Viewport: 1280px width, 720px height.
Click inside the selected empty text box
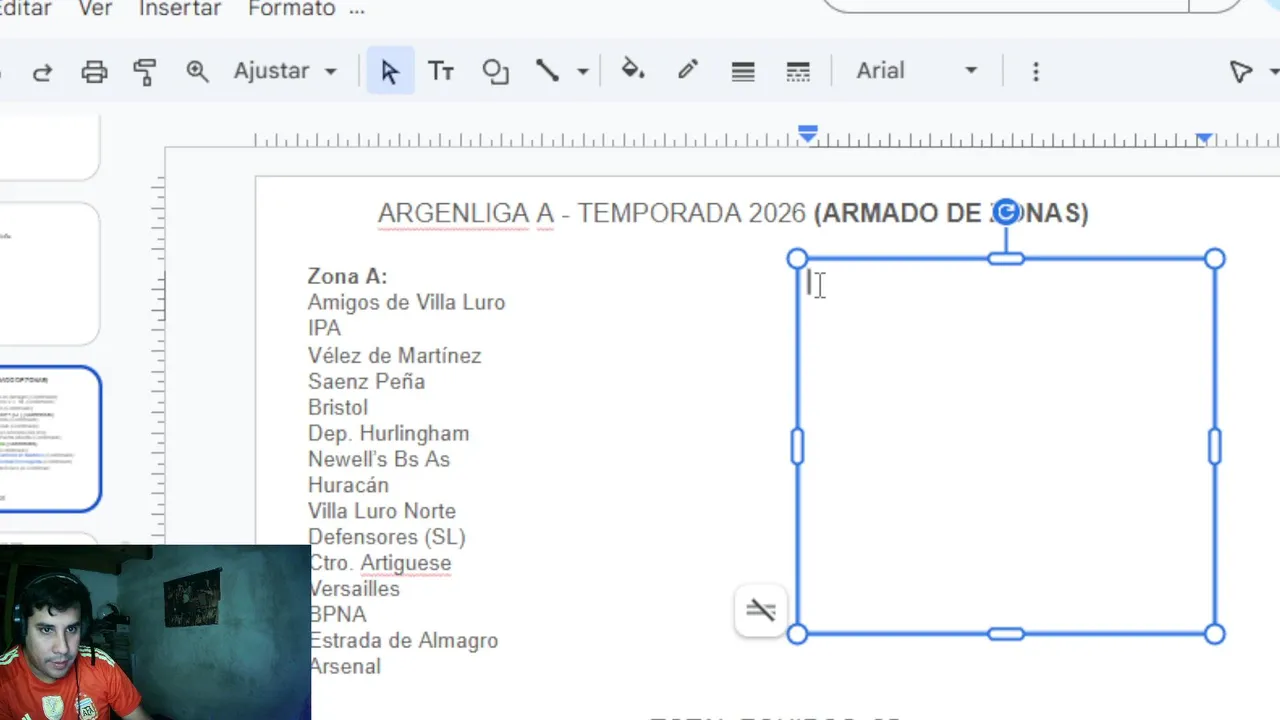tap(1006, 446)
